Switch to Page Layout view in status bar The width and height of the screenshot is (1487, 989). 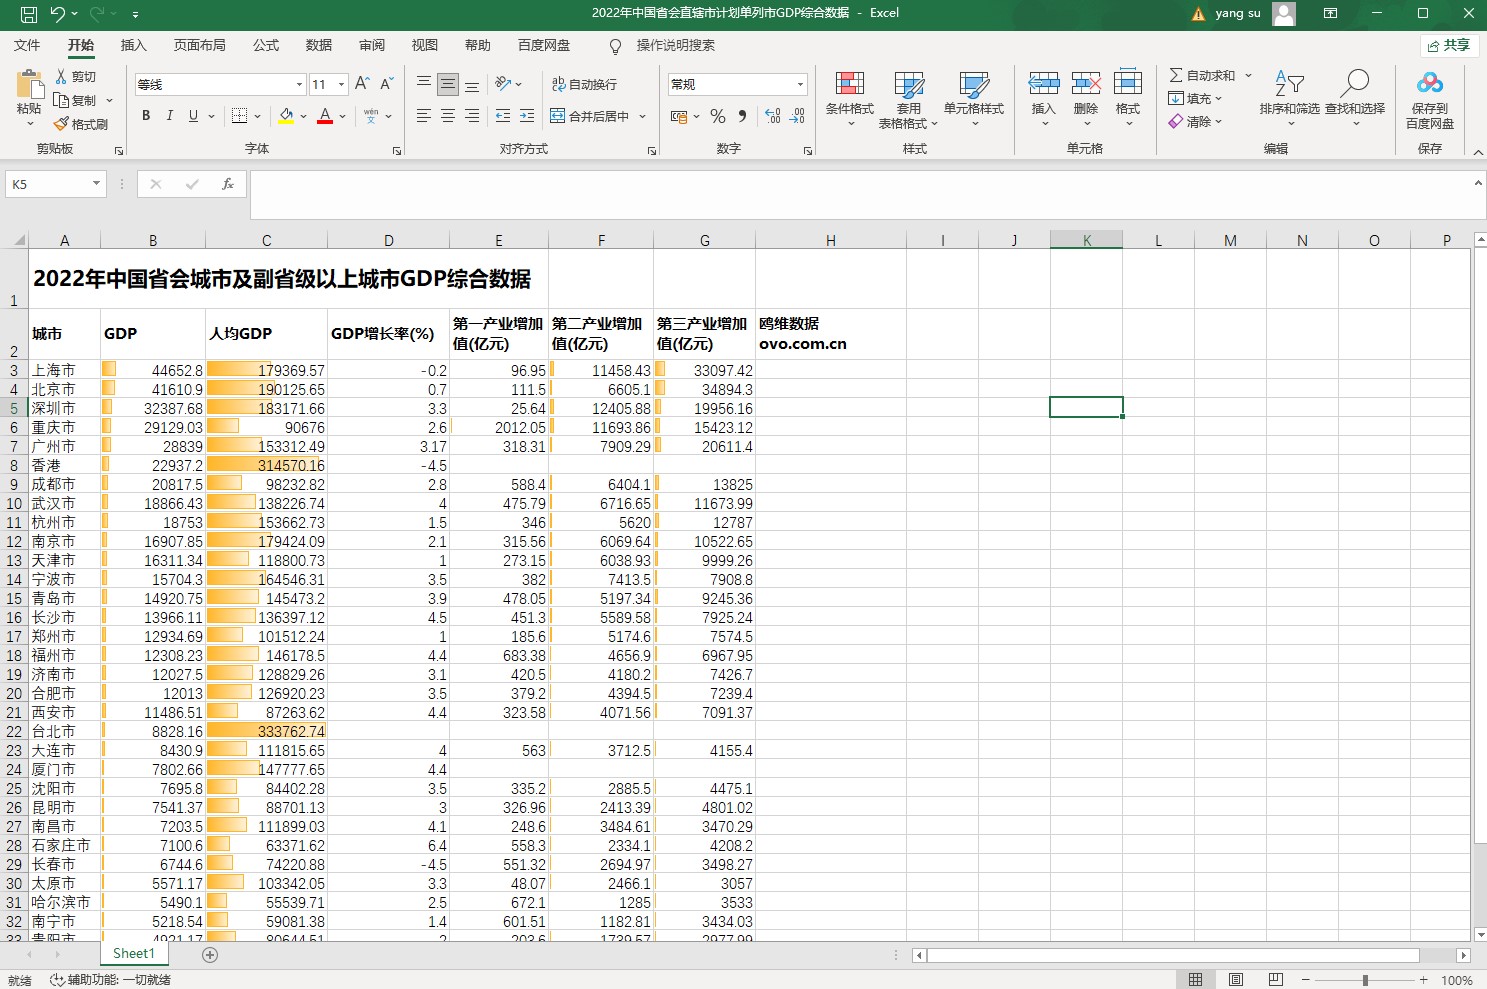pos(1236,980)
